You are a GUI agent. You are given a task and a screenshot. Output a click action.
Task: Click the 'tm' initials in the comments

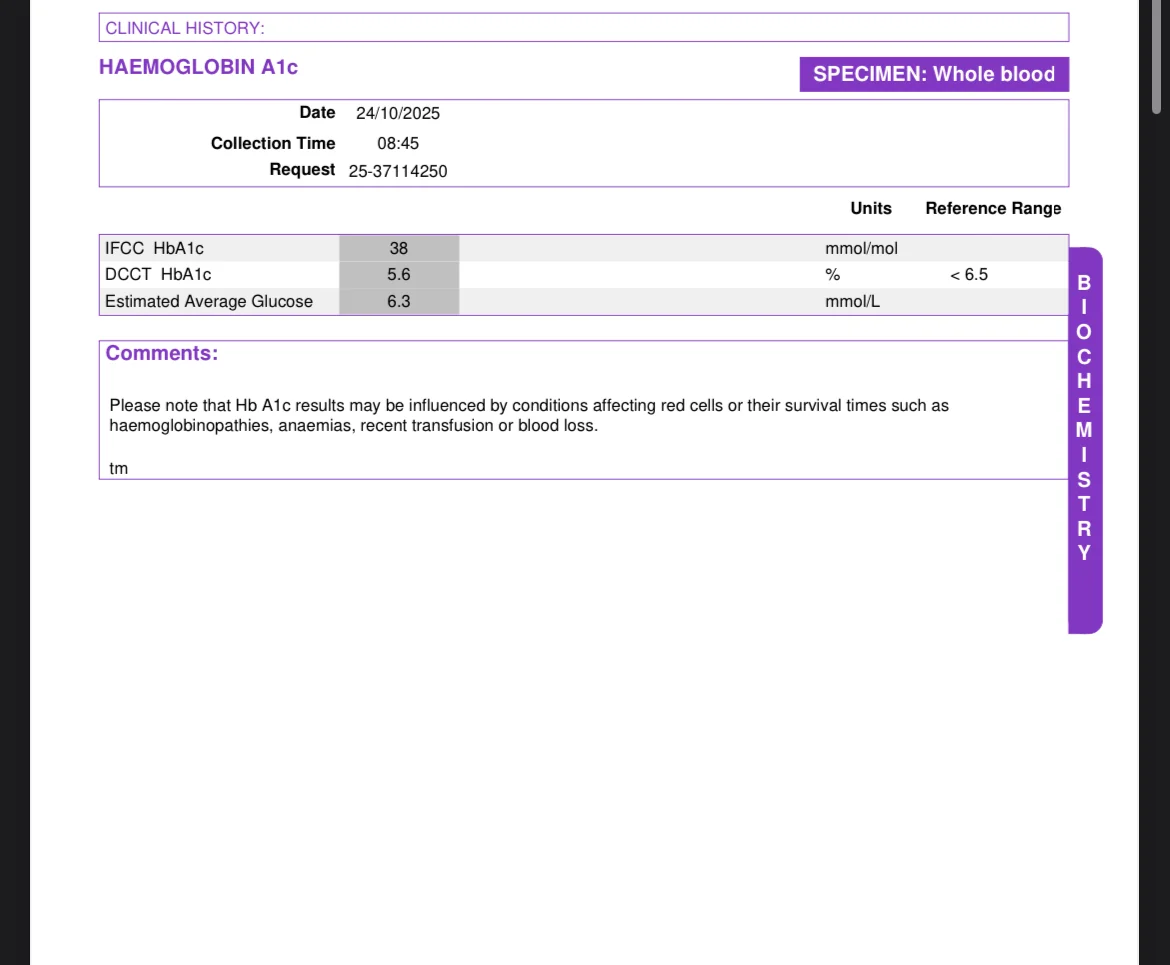(119, 469)
